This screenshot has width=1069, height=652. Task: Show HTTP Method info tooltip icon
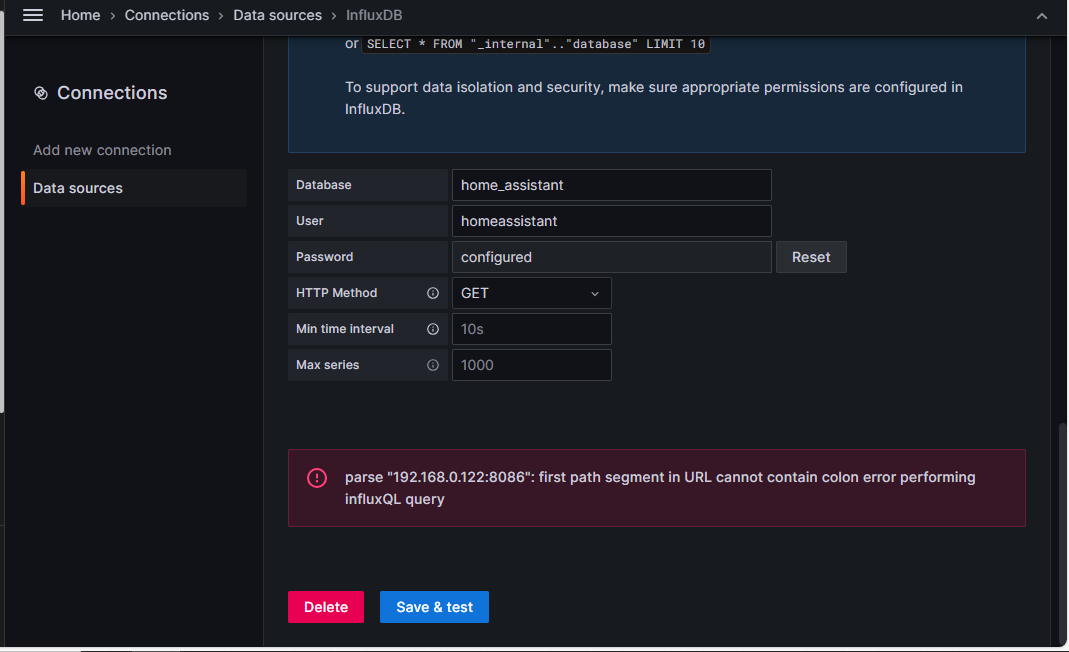tap(433, 293)
